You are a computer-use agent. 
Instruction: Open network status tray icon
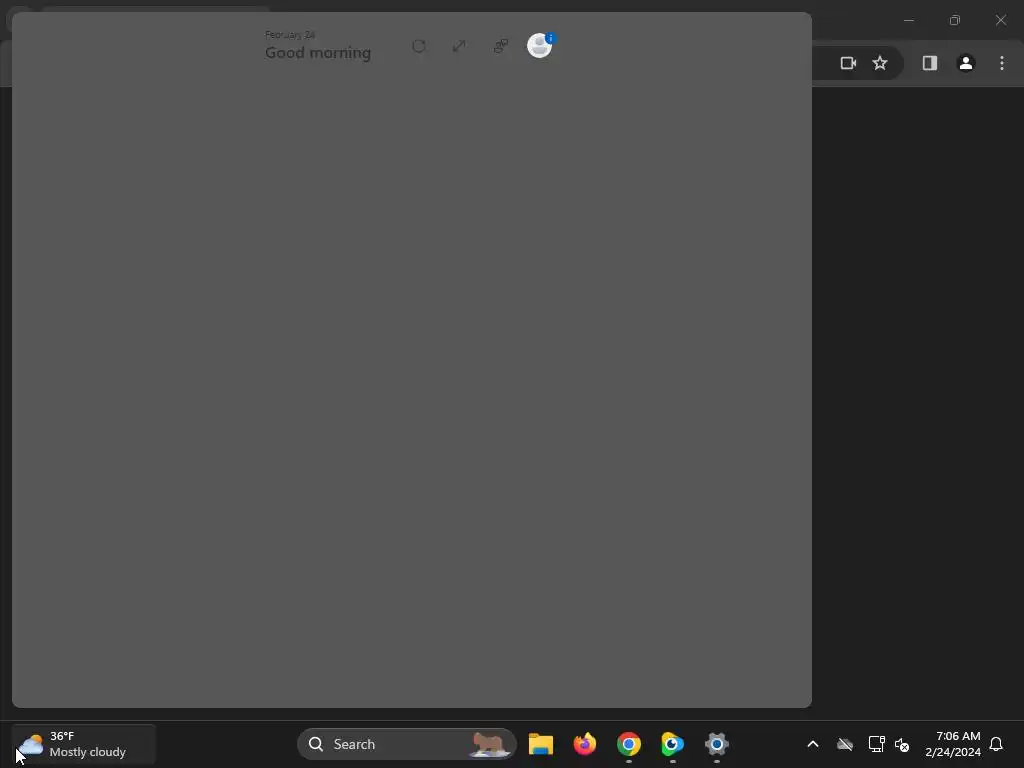(x=876, y=744)
